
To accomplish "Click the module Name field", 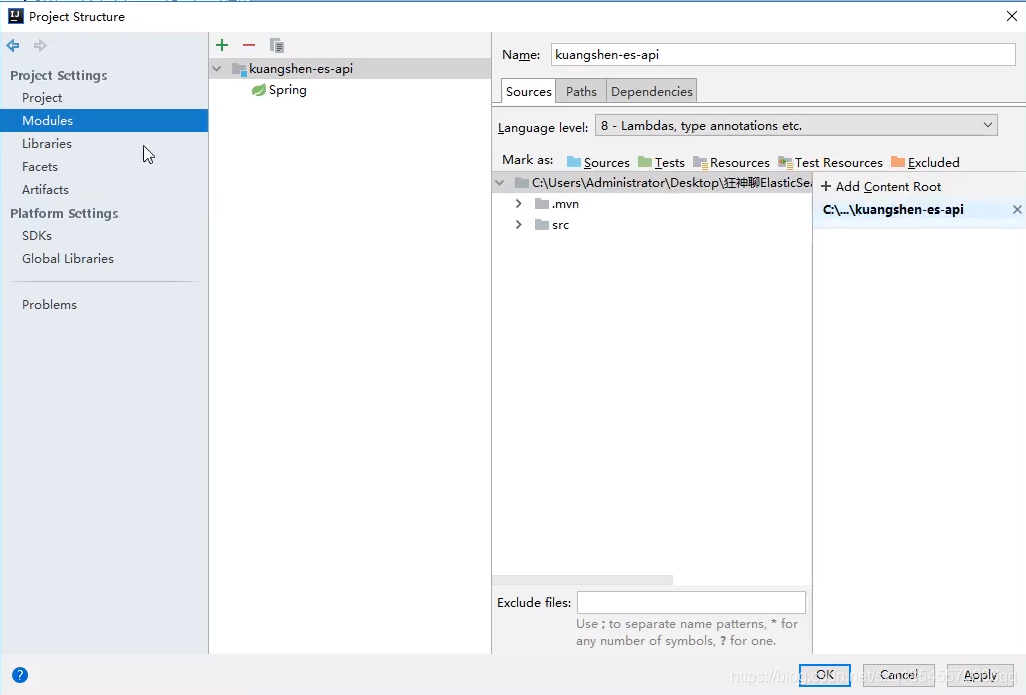I will 783,54.
